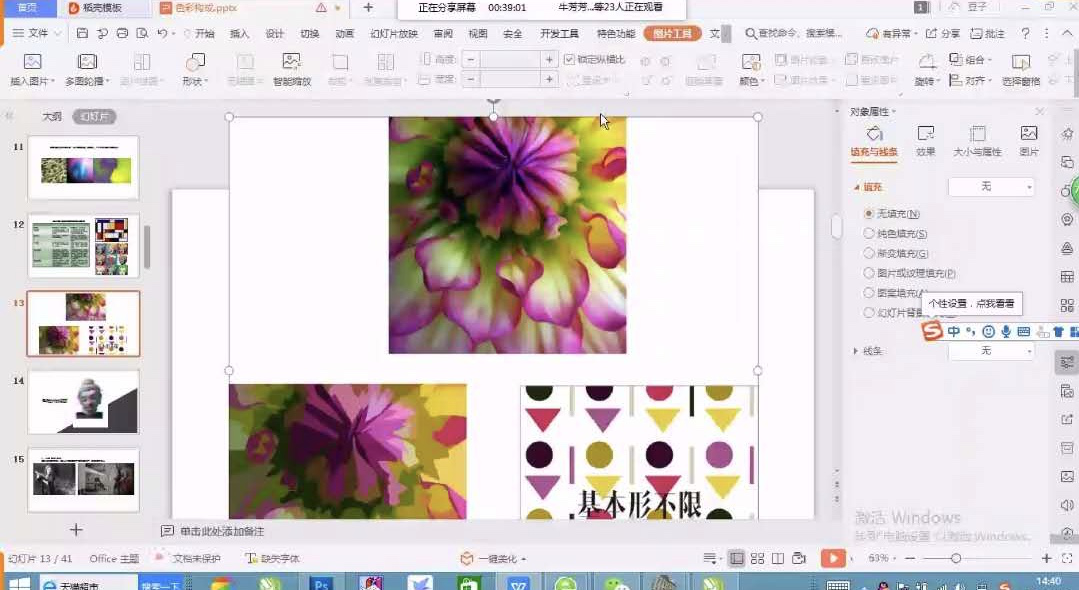Switch to reading view icon in status bar
The width and height of the screenshot is (1079, 590).
(778, 558)
